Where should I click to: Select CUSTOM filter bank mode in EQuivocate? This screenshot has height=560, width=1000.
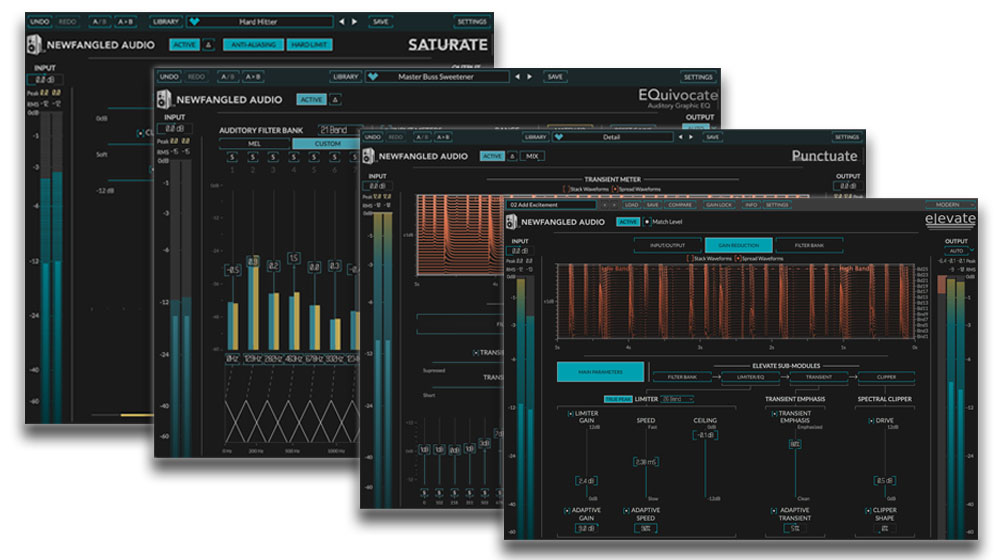328,144
